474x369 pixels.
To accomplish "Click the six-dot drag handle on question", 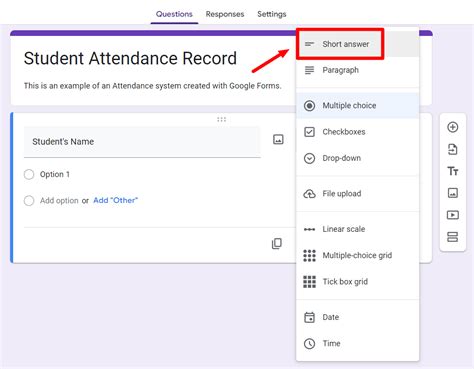I will [x=221, y=119].
